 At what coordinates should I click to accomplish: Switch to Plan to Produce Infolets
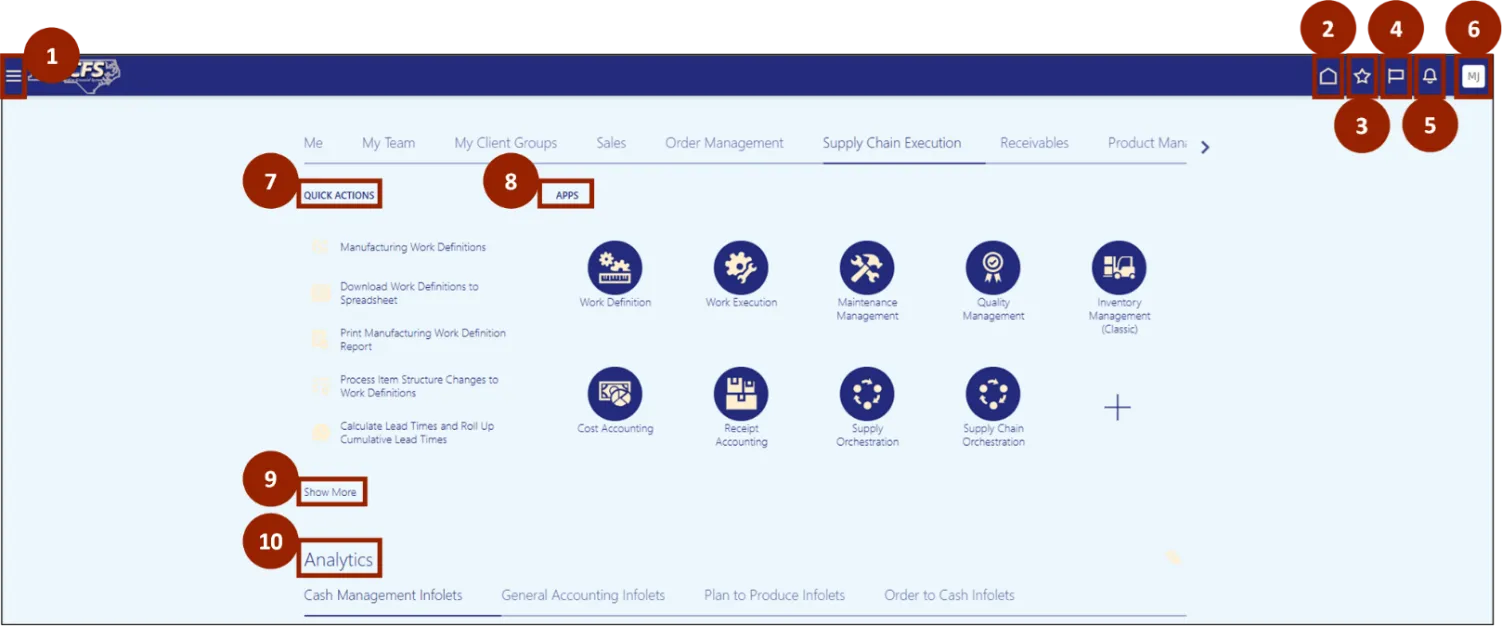coord(774,595)
